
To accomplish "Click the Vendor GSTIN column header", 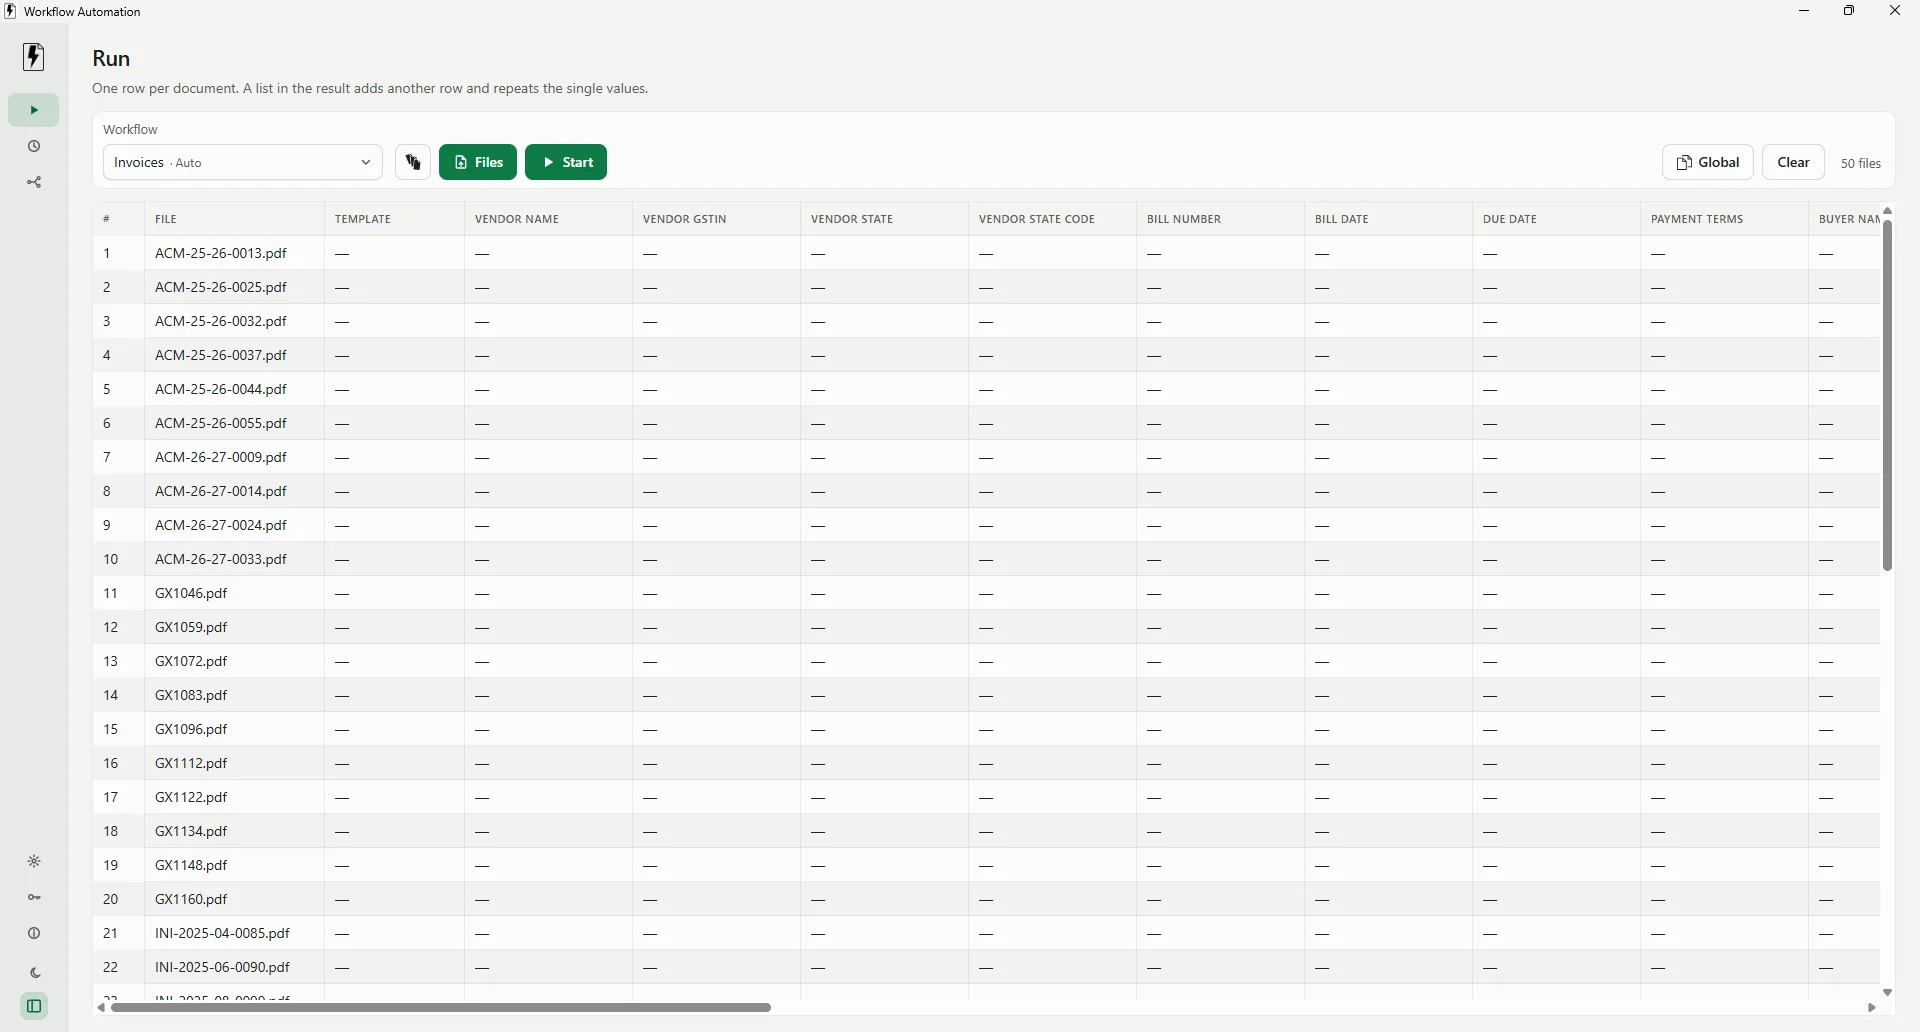I will 716,219.
